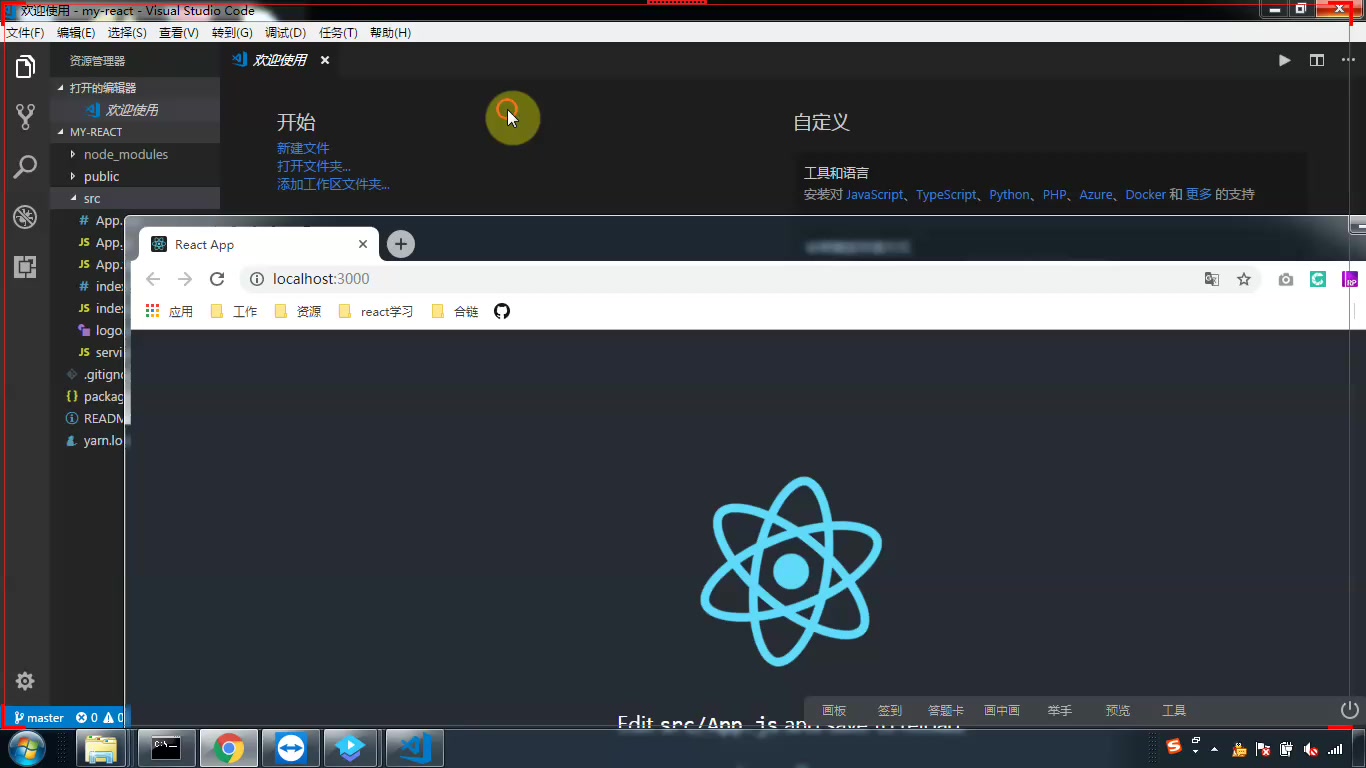1366x768 pixels.
Task: Click the errors count icon in status bar
Action: (87, 718)
